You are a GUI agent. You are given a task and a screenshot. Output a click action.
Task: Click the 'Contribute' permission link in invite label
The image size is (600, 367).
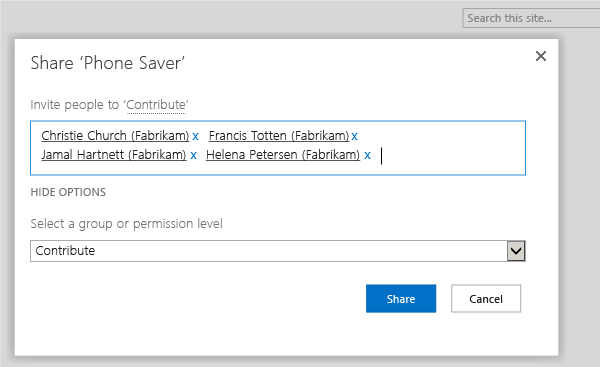point(156,105)
